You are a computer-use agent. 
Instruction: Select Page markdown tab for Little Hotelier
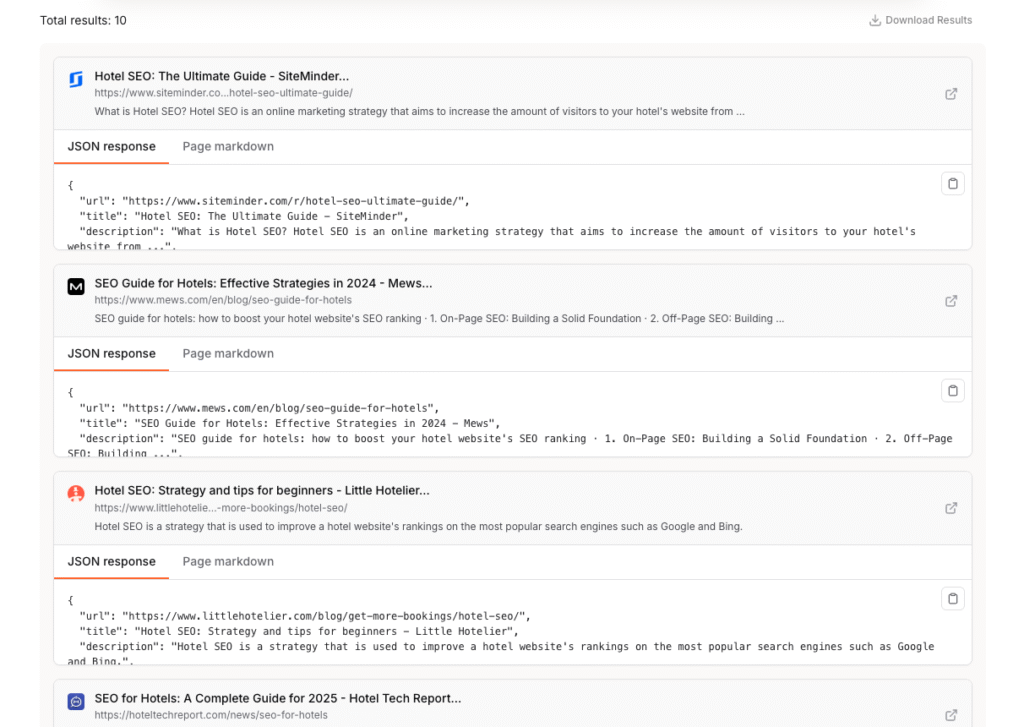(228, 562)
